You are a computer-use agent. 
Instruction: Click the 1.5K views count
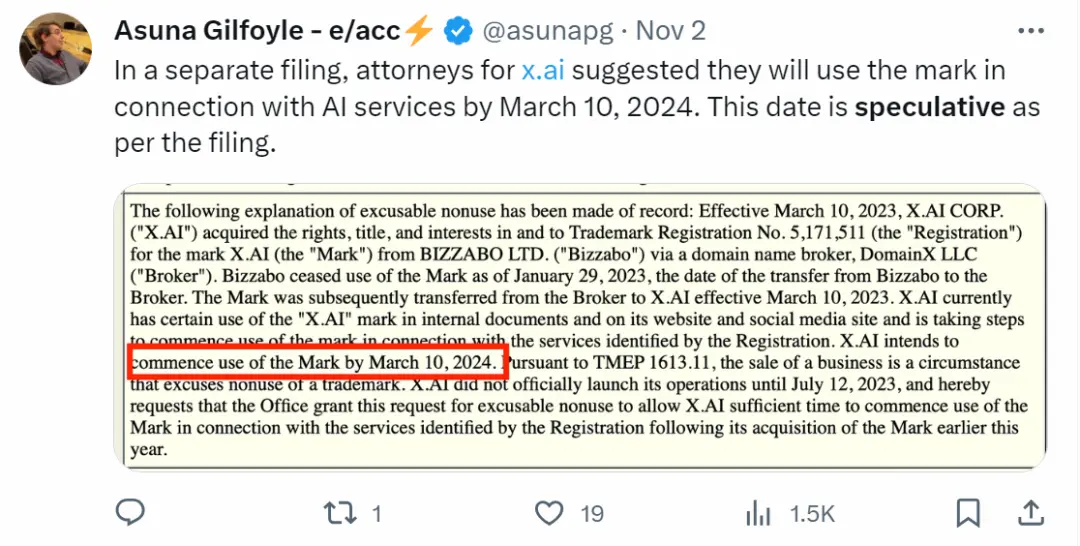click(x=812, y=514)
